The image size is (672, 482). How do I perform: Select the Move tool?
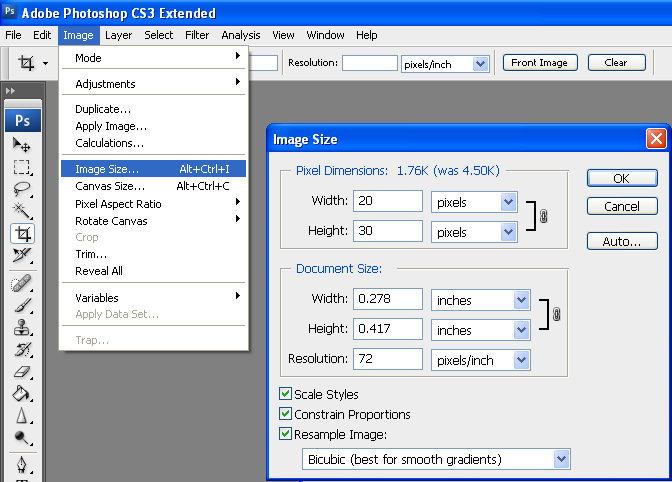(21, 145)
